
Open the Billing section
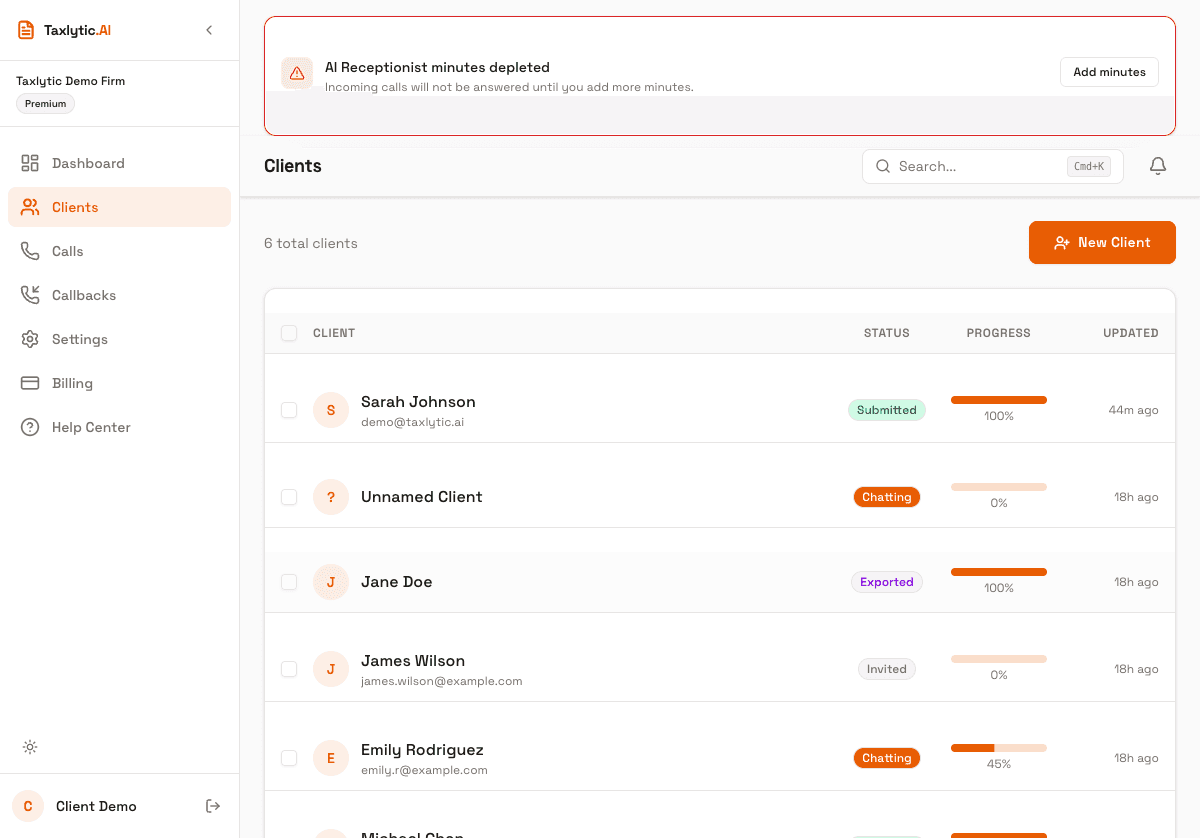click(x=71, y=383)
